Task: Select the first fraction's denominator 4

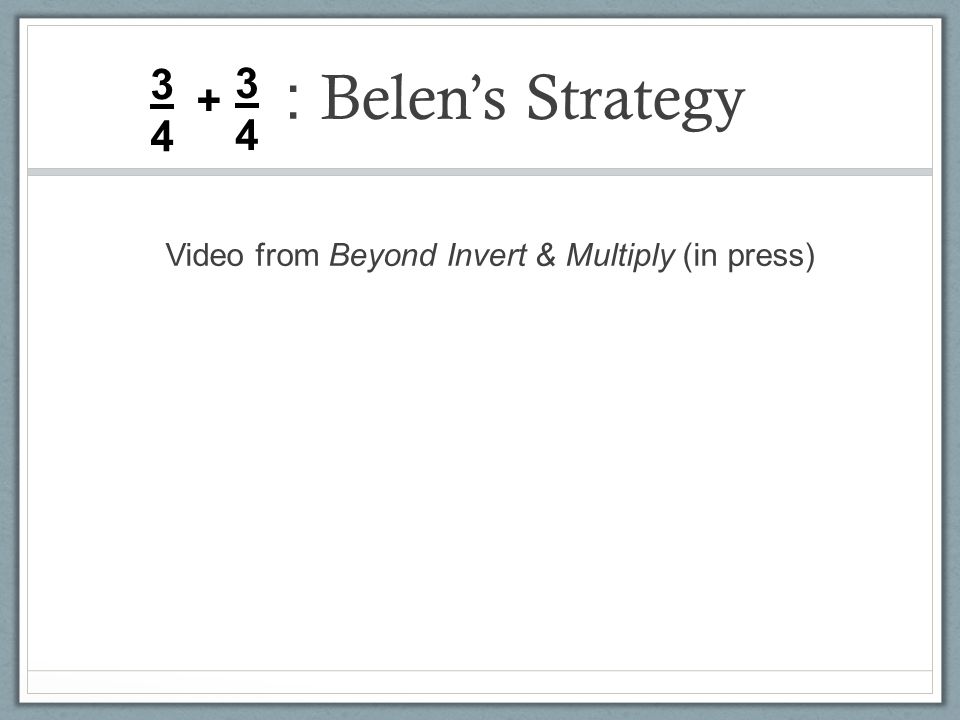Action: pos(162,135)
